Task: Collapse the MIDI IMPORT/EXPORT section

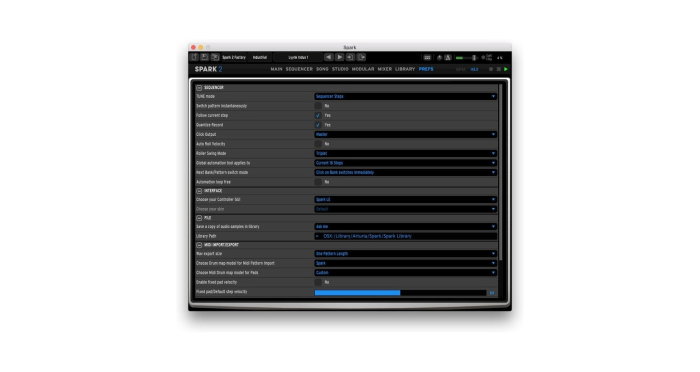Action: 199,245
